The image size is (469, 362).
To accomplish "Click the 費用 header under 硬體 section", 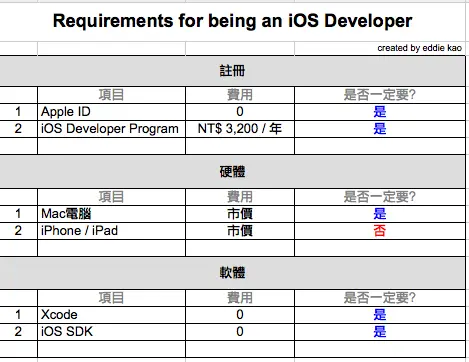I will coord(240,197).
